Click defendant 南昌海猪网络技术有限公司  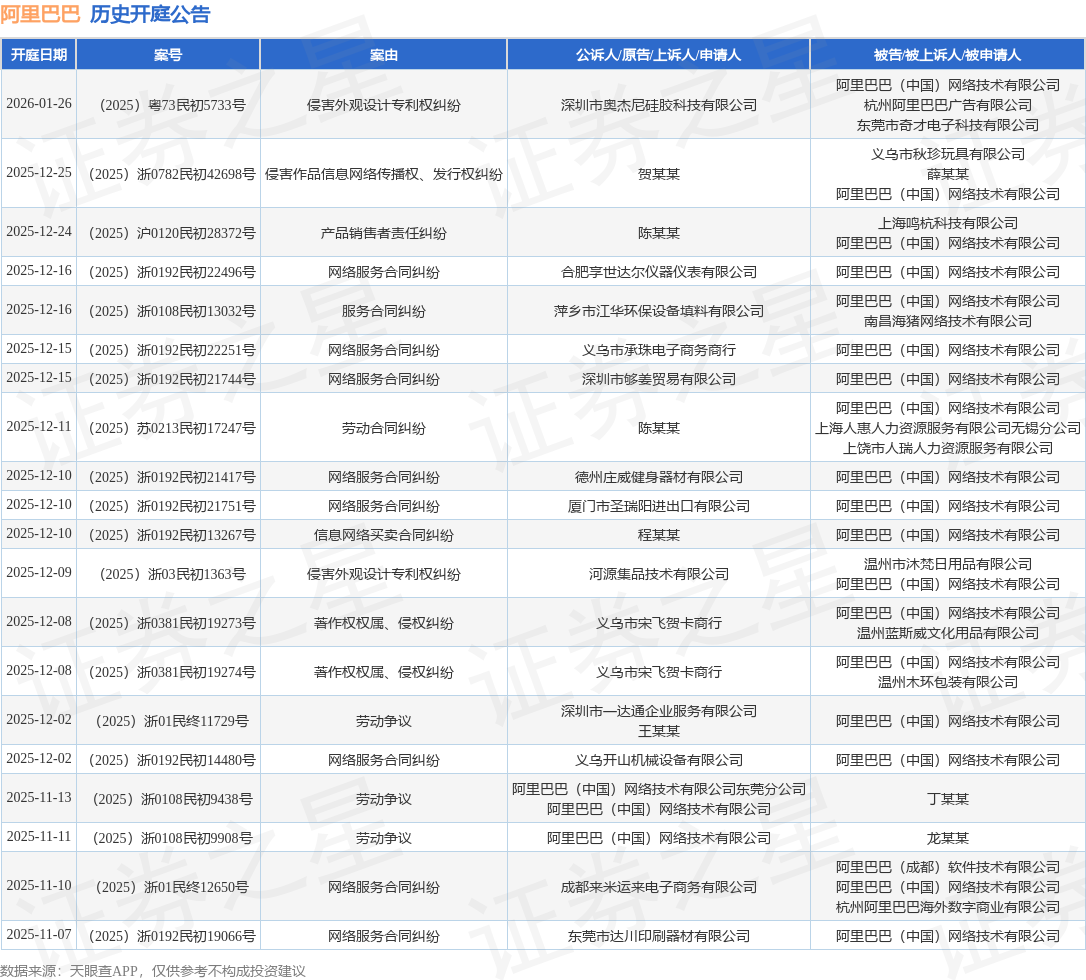pyautogui.click(x=947, y=321)
